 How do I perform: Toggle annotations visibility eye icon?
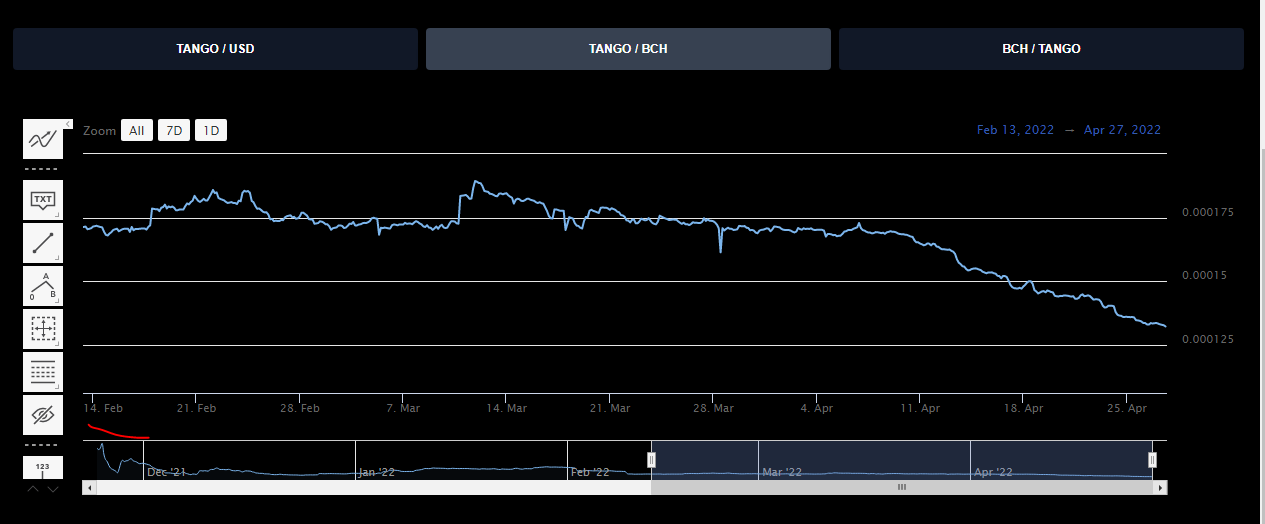point(43,415)
